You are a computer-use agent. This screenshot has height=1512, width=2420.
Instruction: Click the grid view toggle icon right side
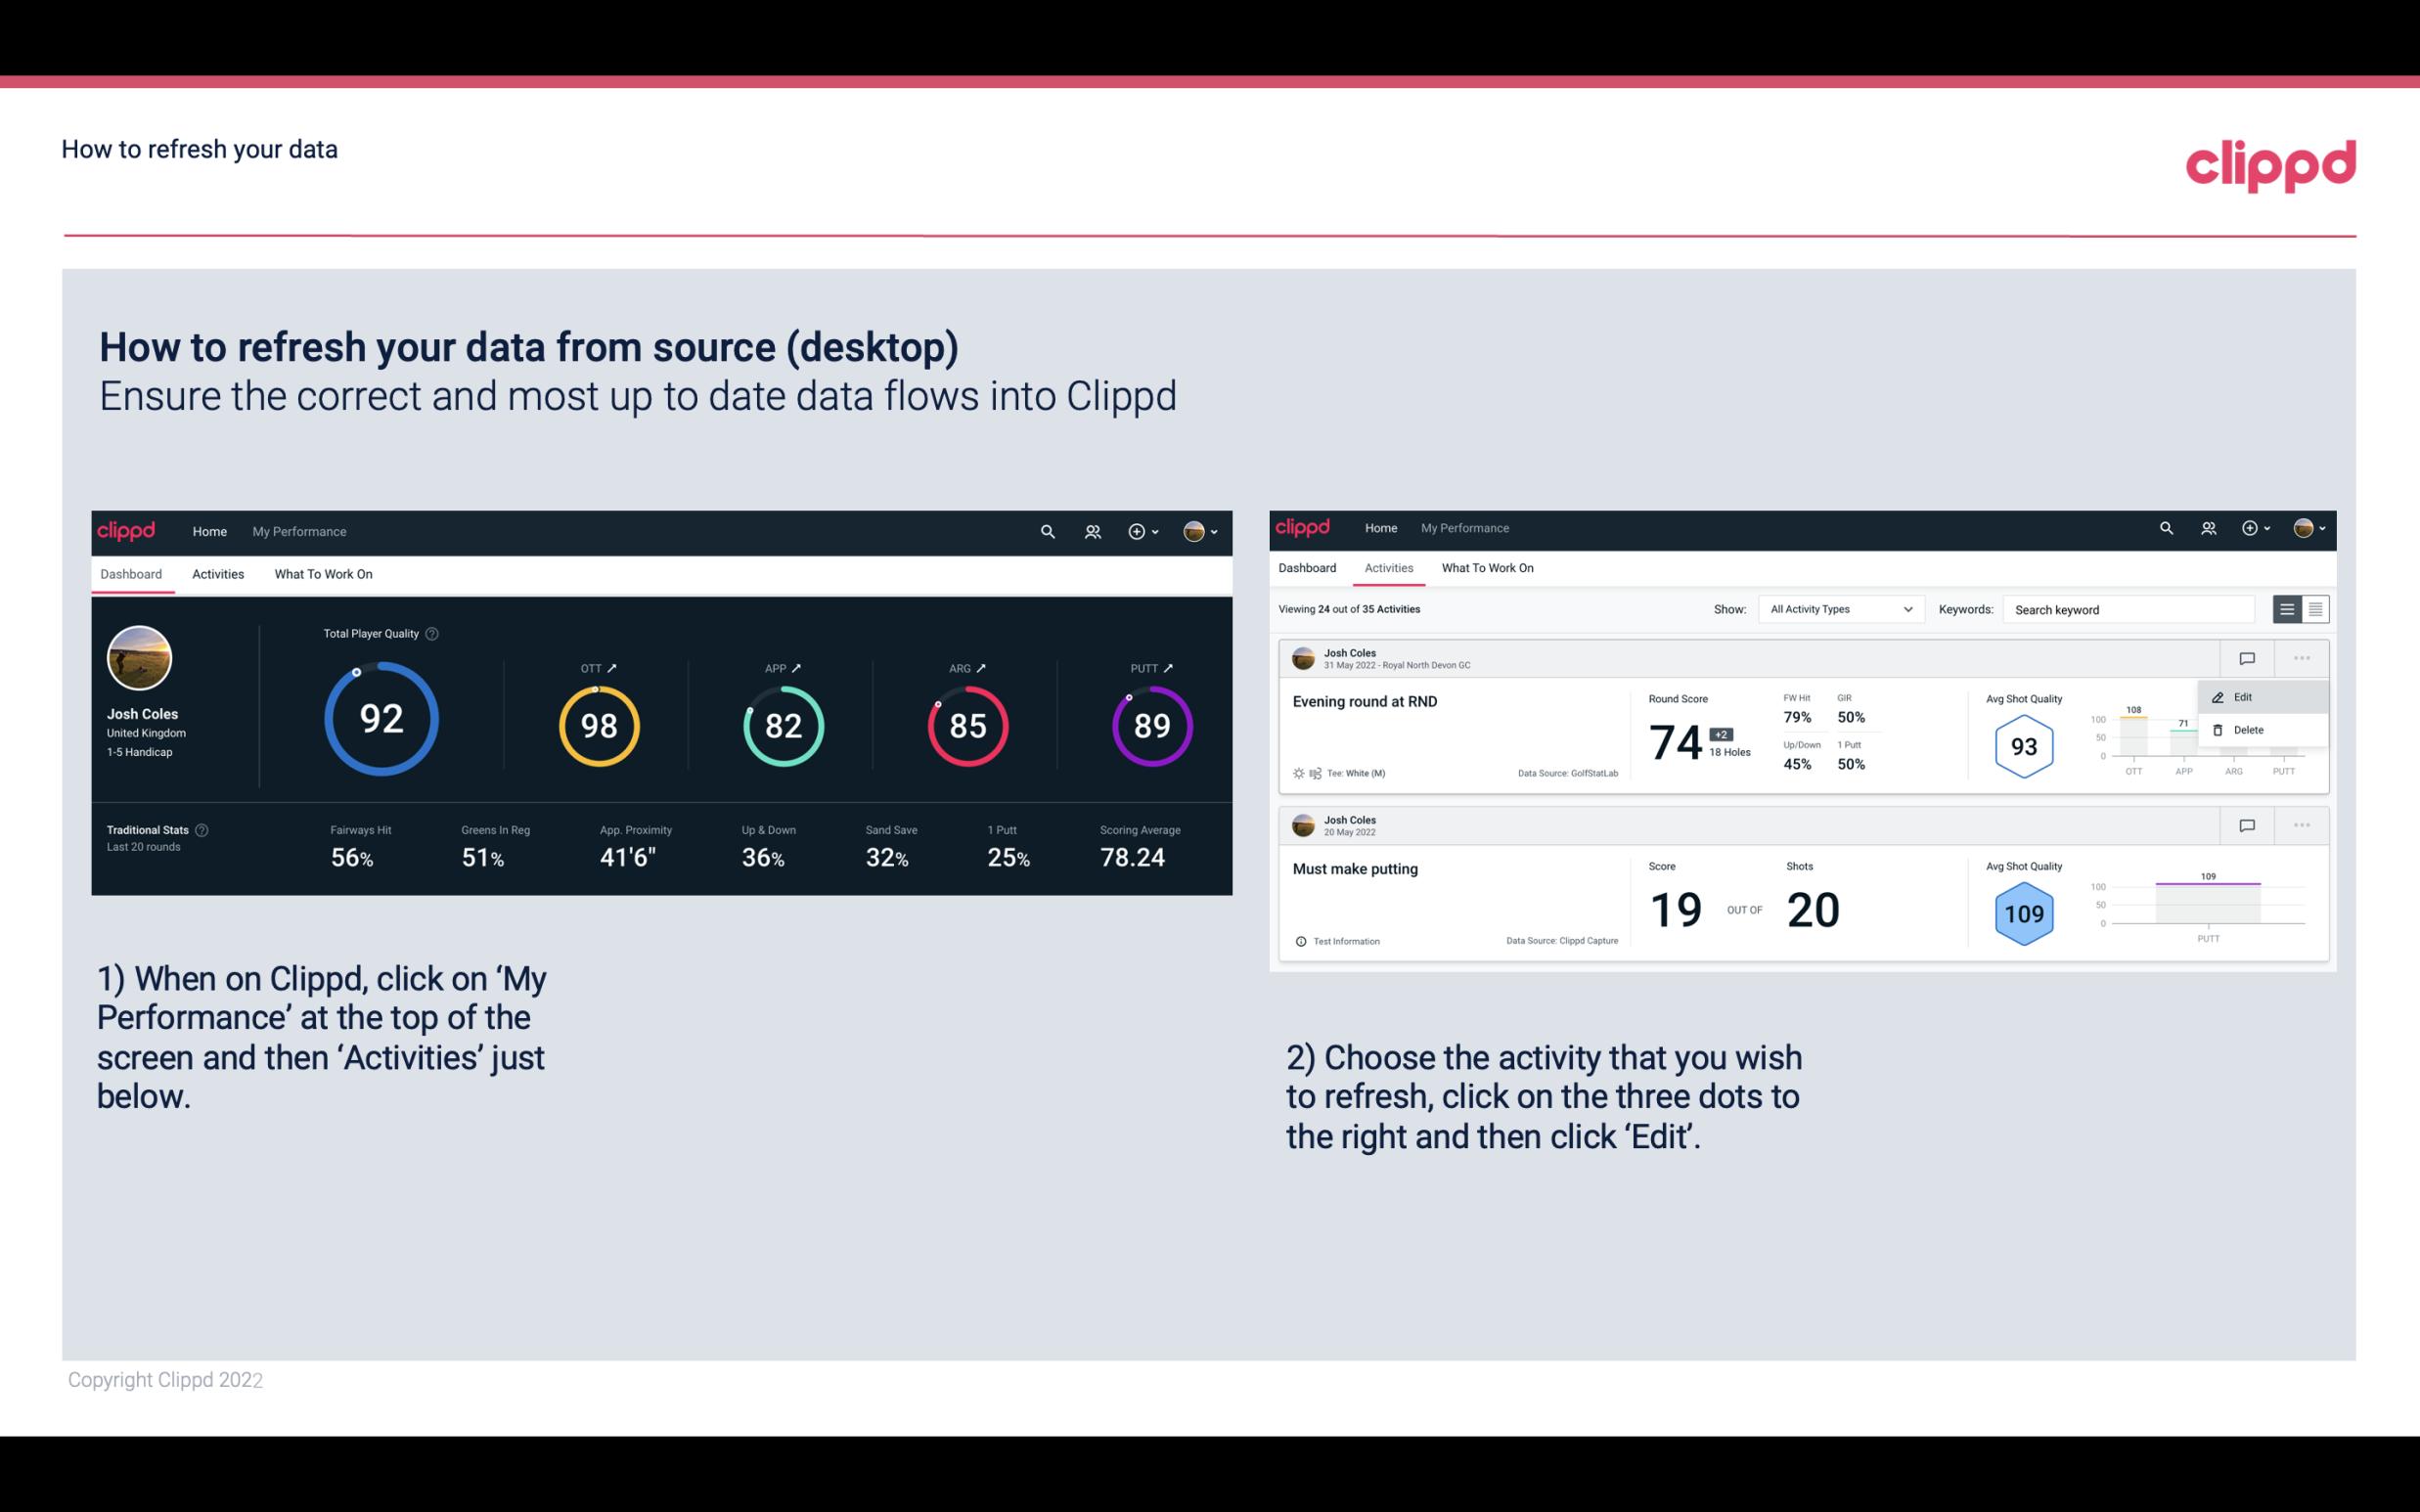tap(2315, 609)
